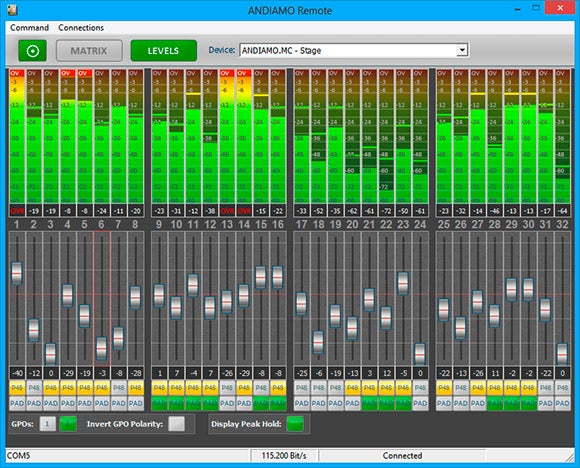
Task: Click the channel 32 gain fader handle
Action: [562, 354]
